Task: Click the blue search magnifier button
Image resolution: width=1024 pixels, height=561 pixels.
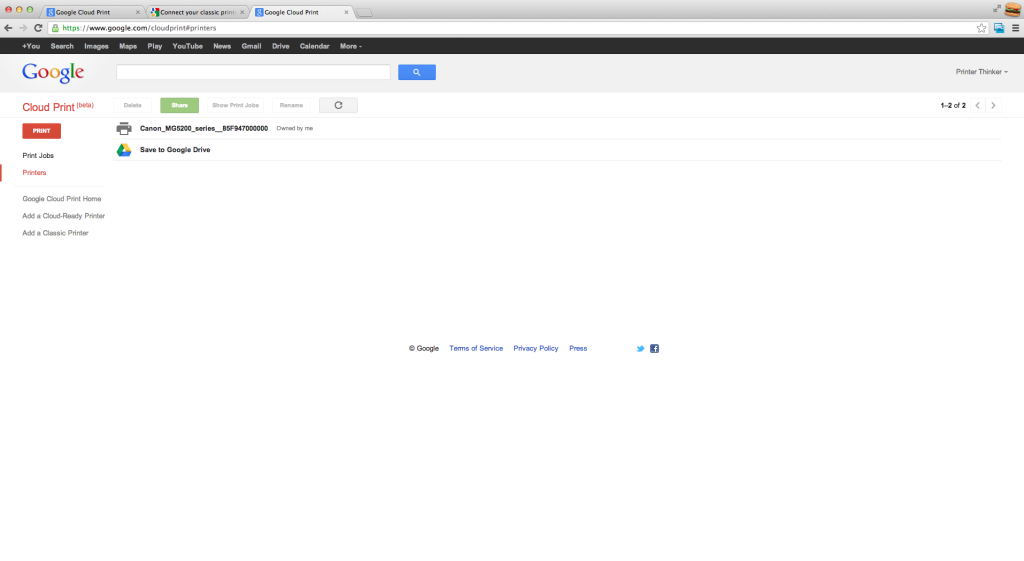Action: pos(417,72)
